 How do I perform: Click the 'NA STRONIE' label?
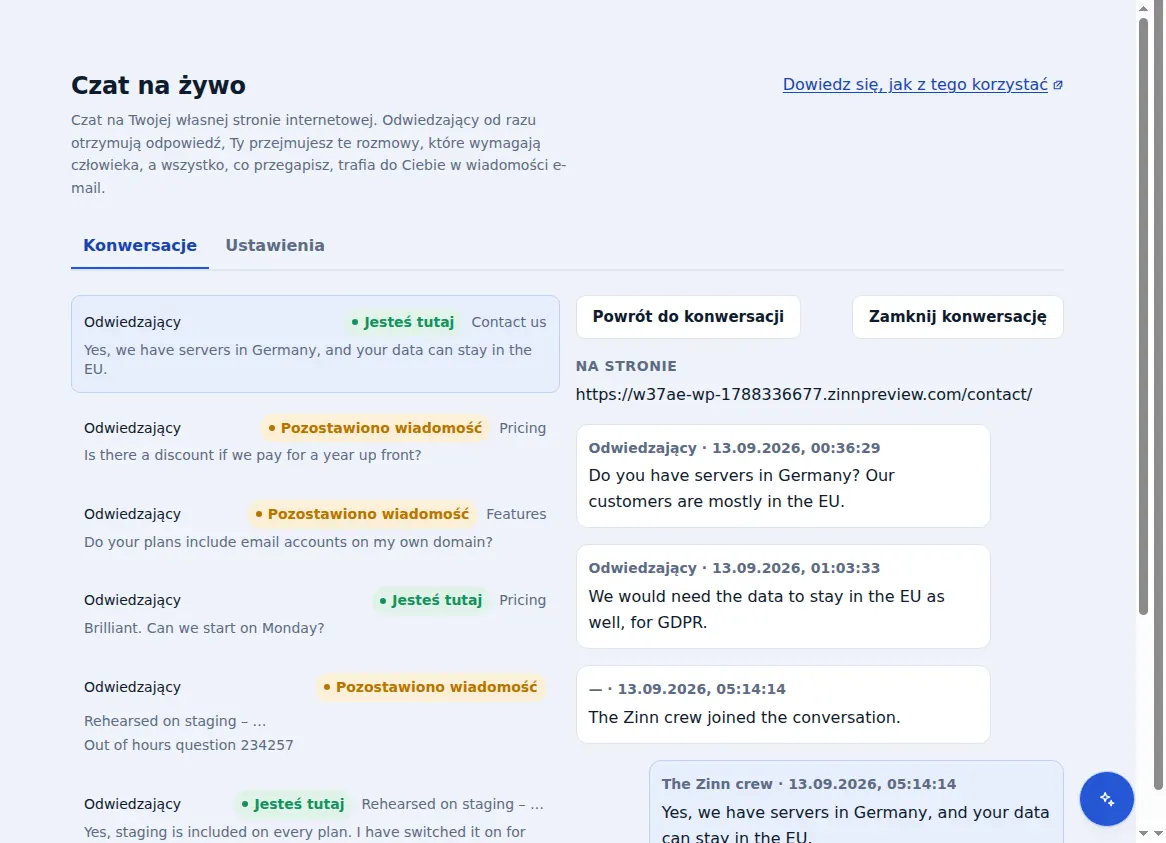(x=626, y=366)
